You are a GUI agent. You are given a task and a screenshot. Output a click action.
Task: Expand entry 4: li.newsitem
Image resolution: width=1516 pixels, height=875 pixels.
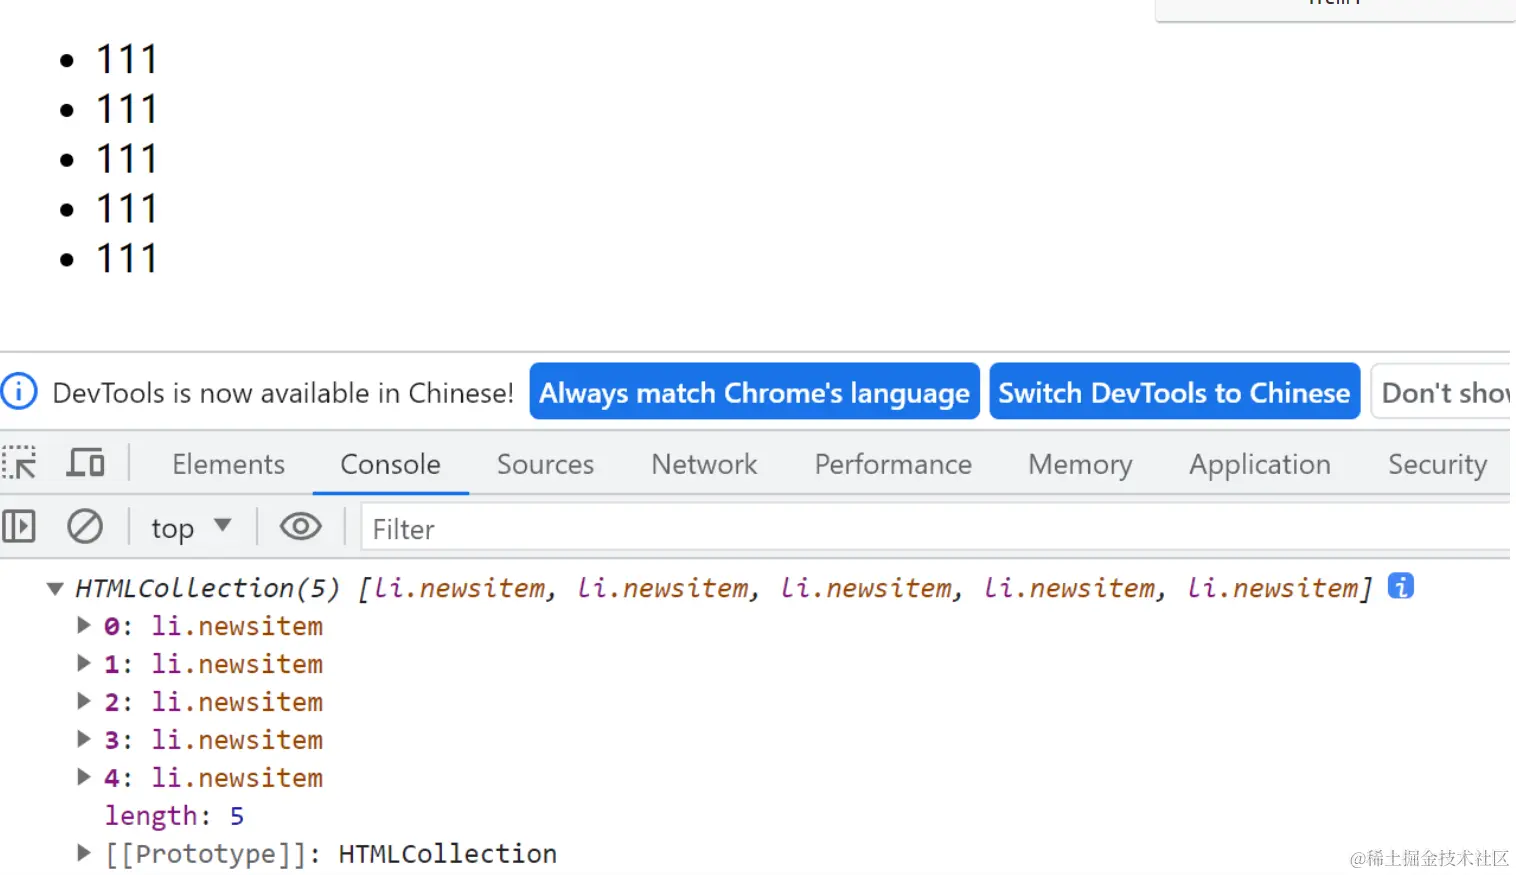pyautogui.click(x=84, y=777)
